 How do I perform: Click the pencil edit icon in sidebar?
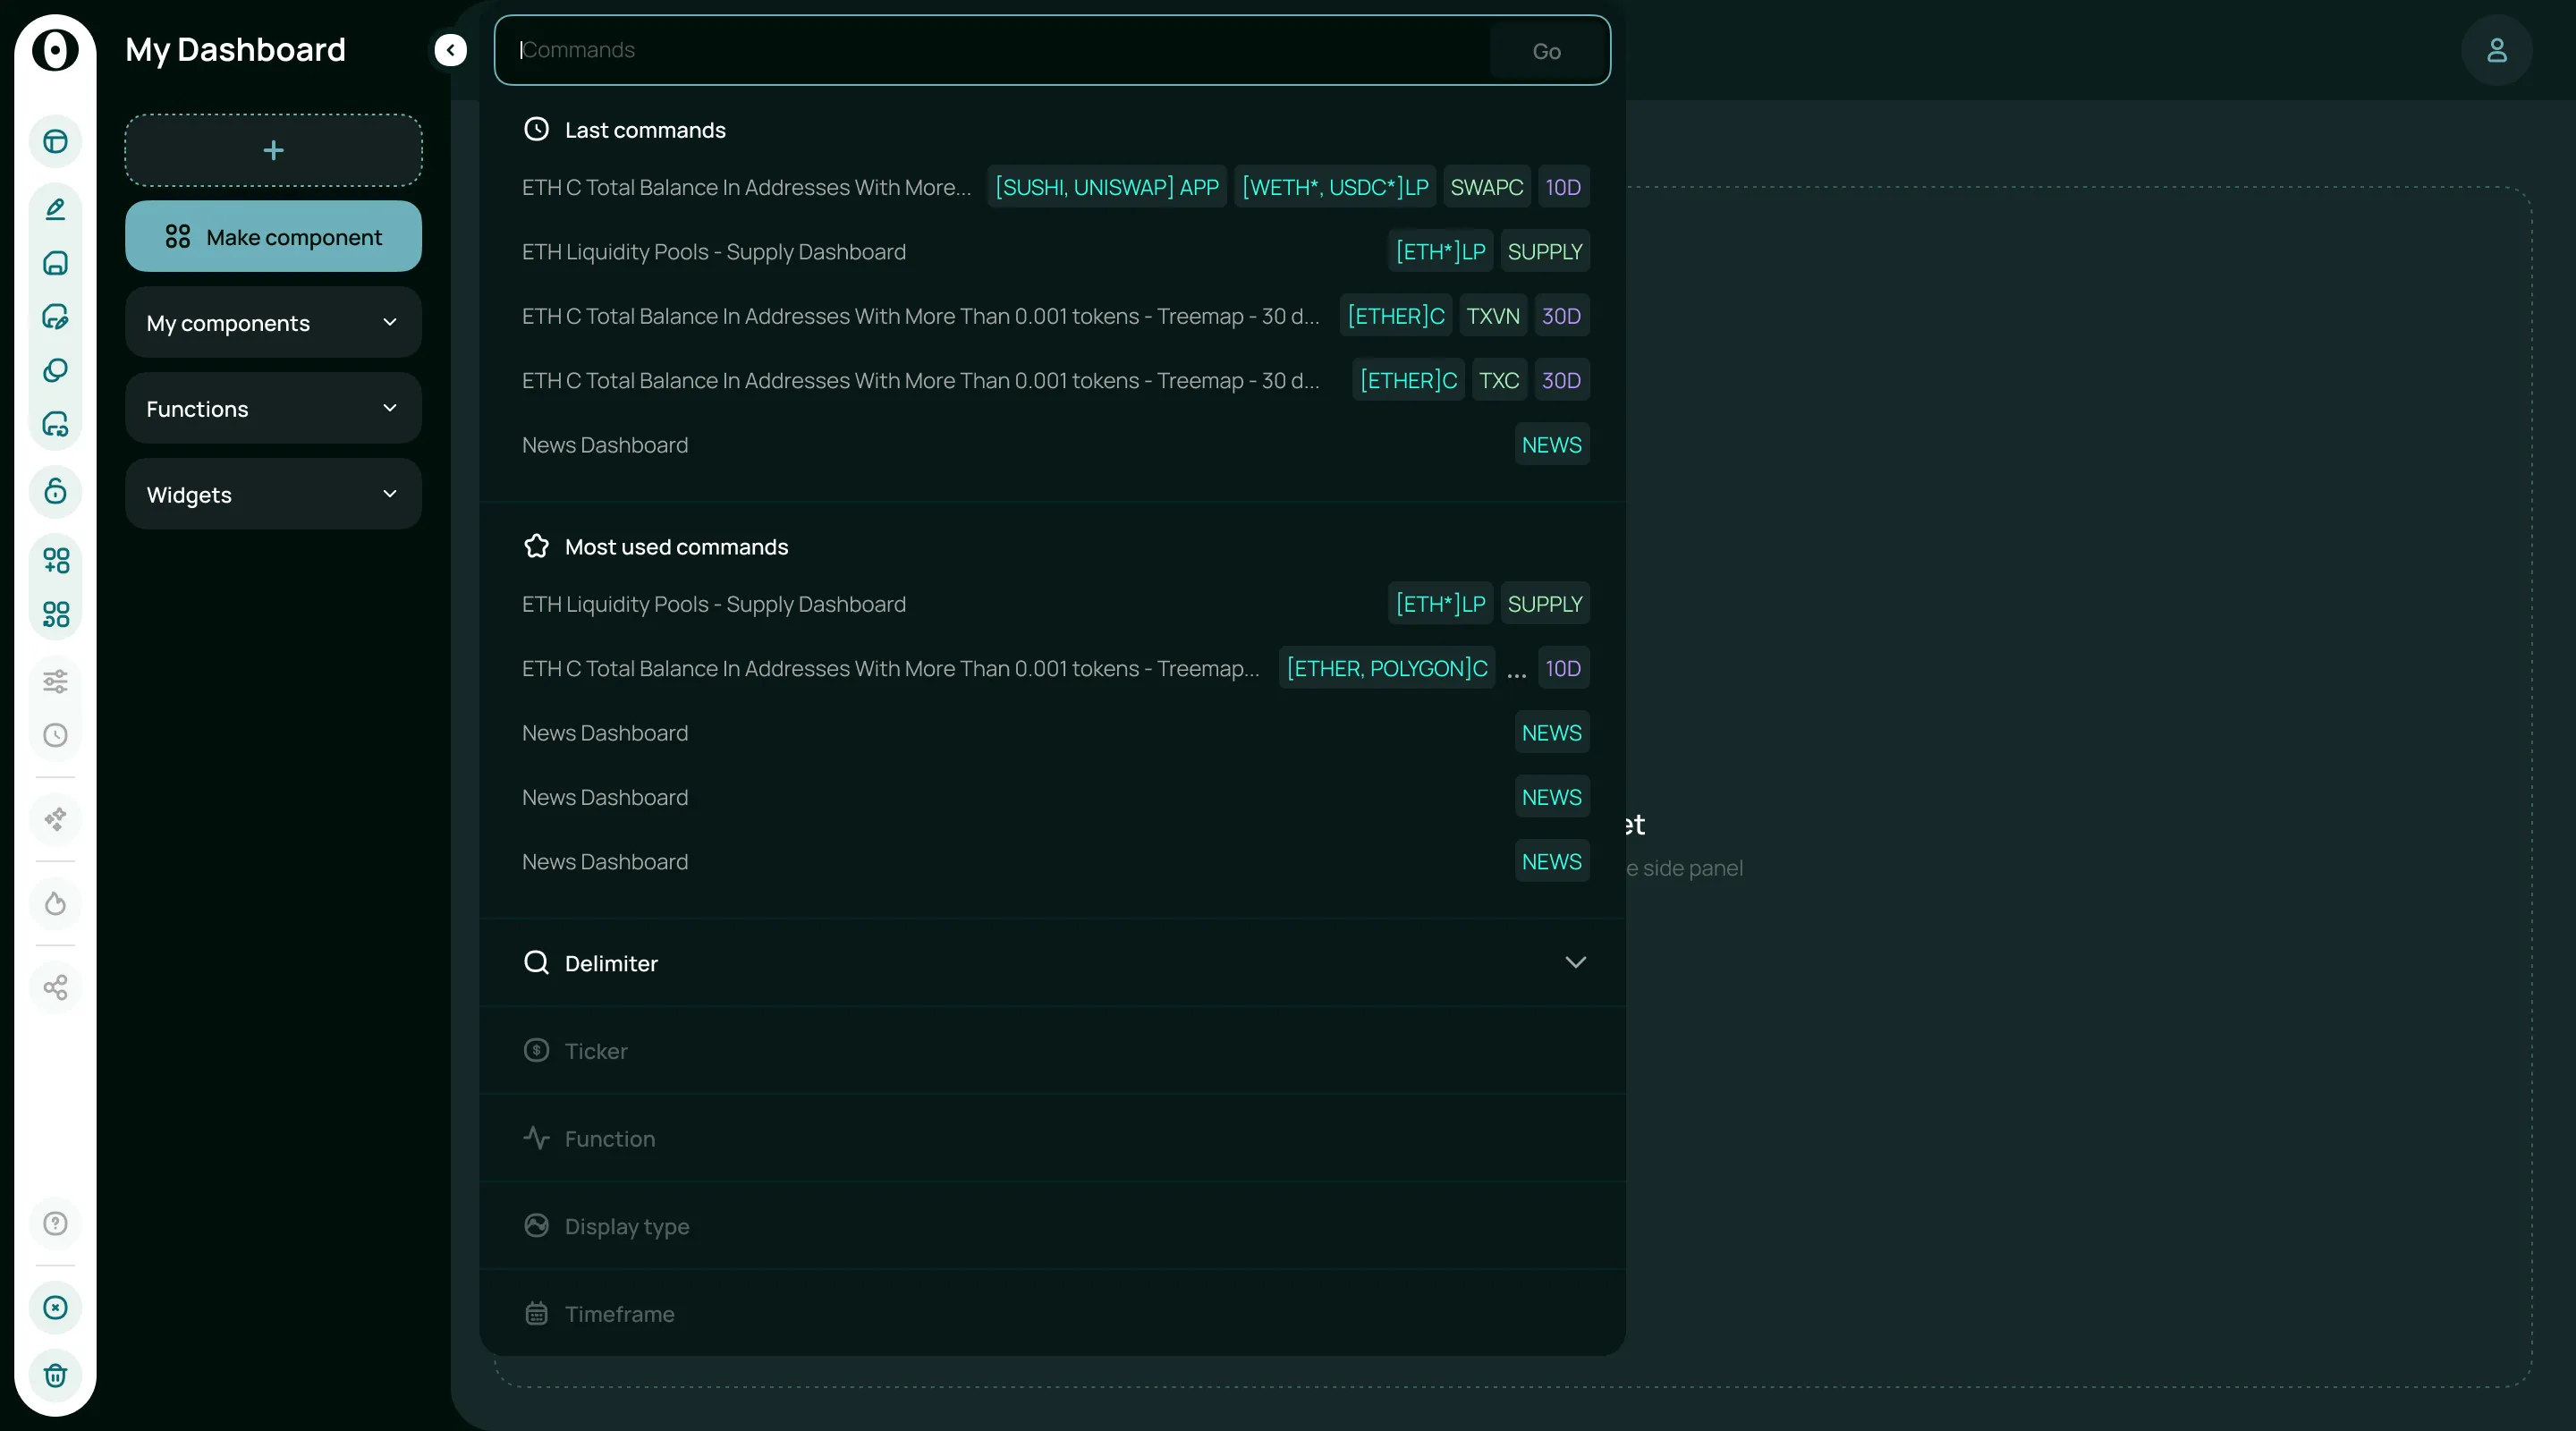coord(55,209)
